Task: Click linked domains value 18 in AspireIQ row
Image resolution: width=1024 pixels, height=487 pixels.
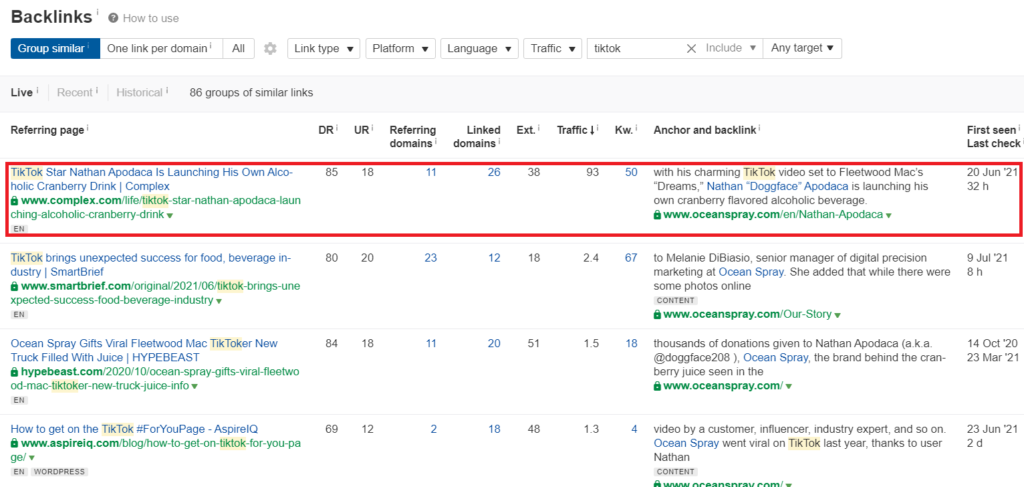Action: point(494,429)
